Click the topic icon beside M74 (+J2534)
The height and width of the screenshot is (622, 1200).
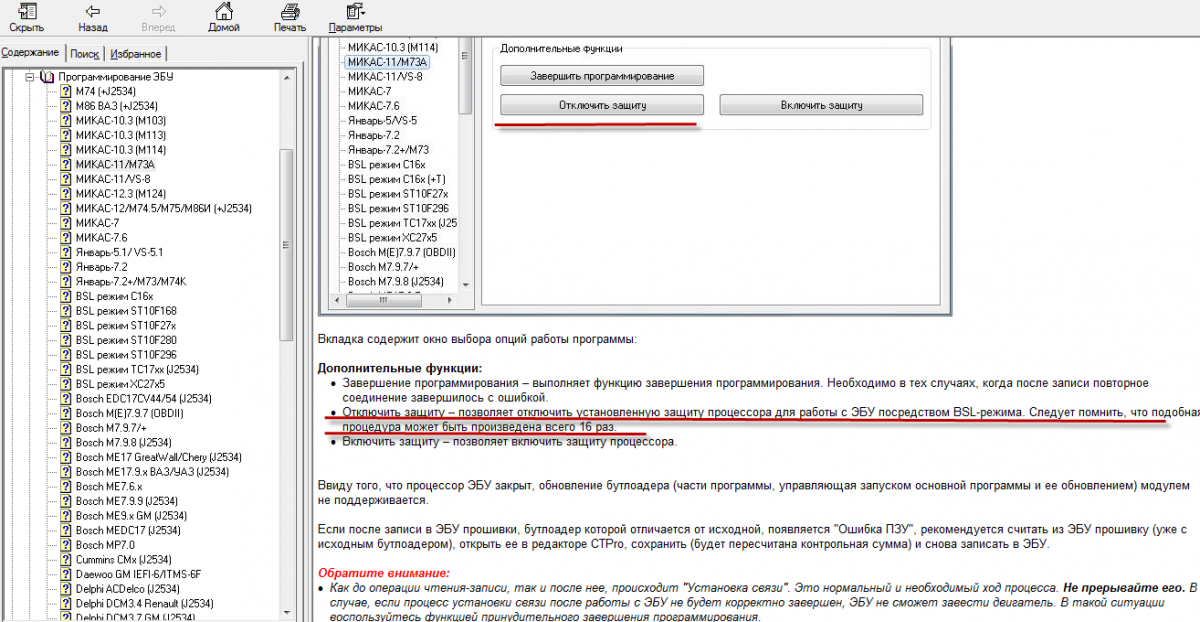coord(66,91)
